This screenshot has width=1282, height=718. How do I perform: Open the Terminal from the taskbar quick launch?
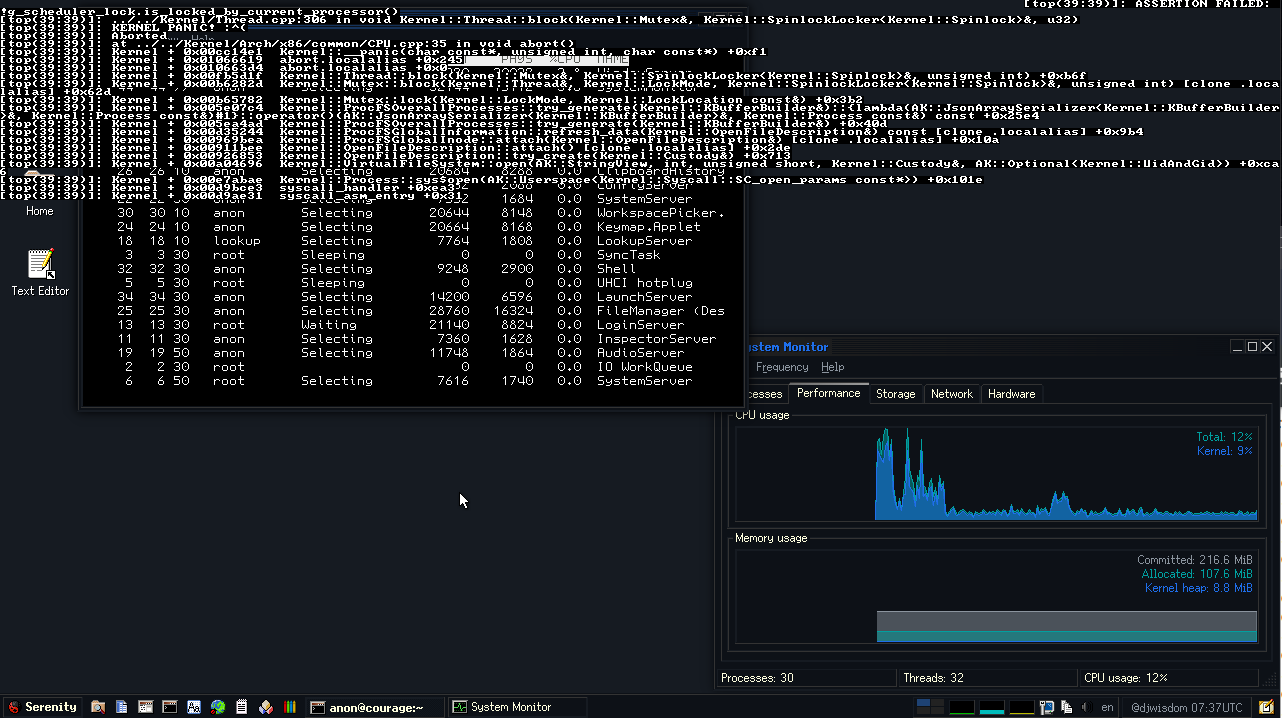(169, 707)
